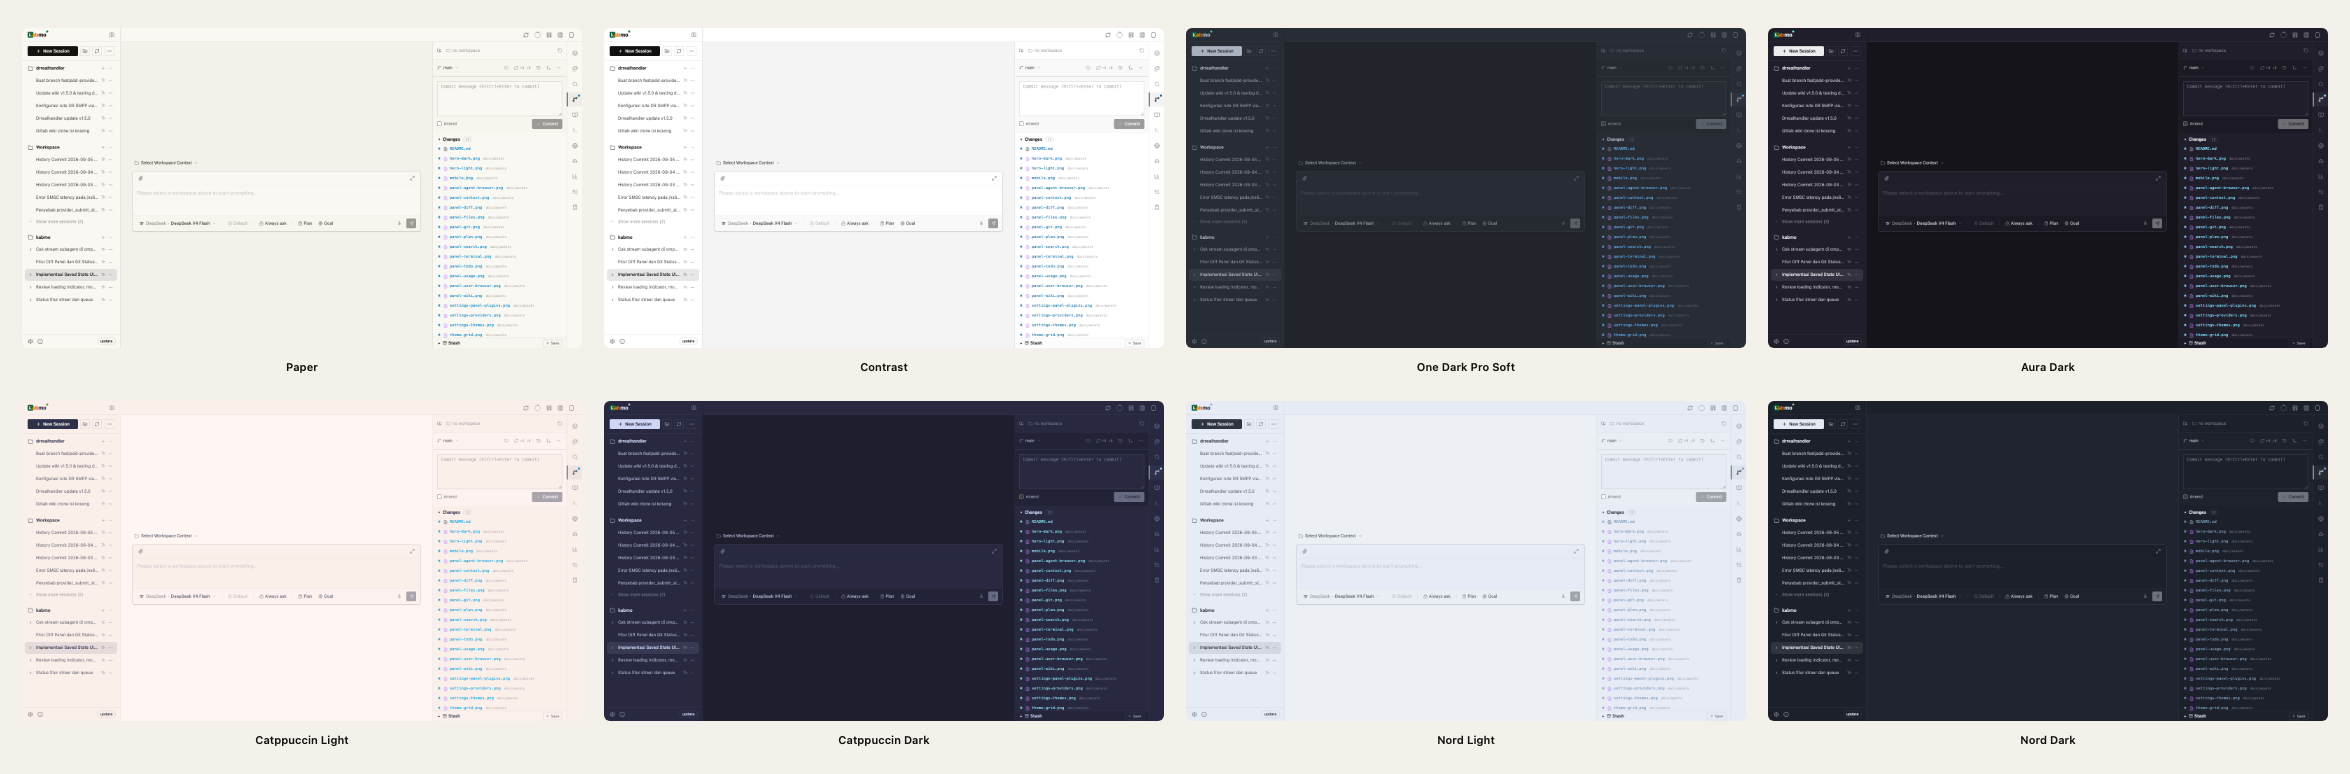
Task: Click the Nord Dark theme label
Action: (x=2048, y=740)
